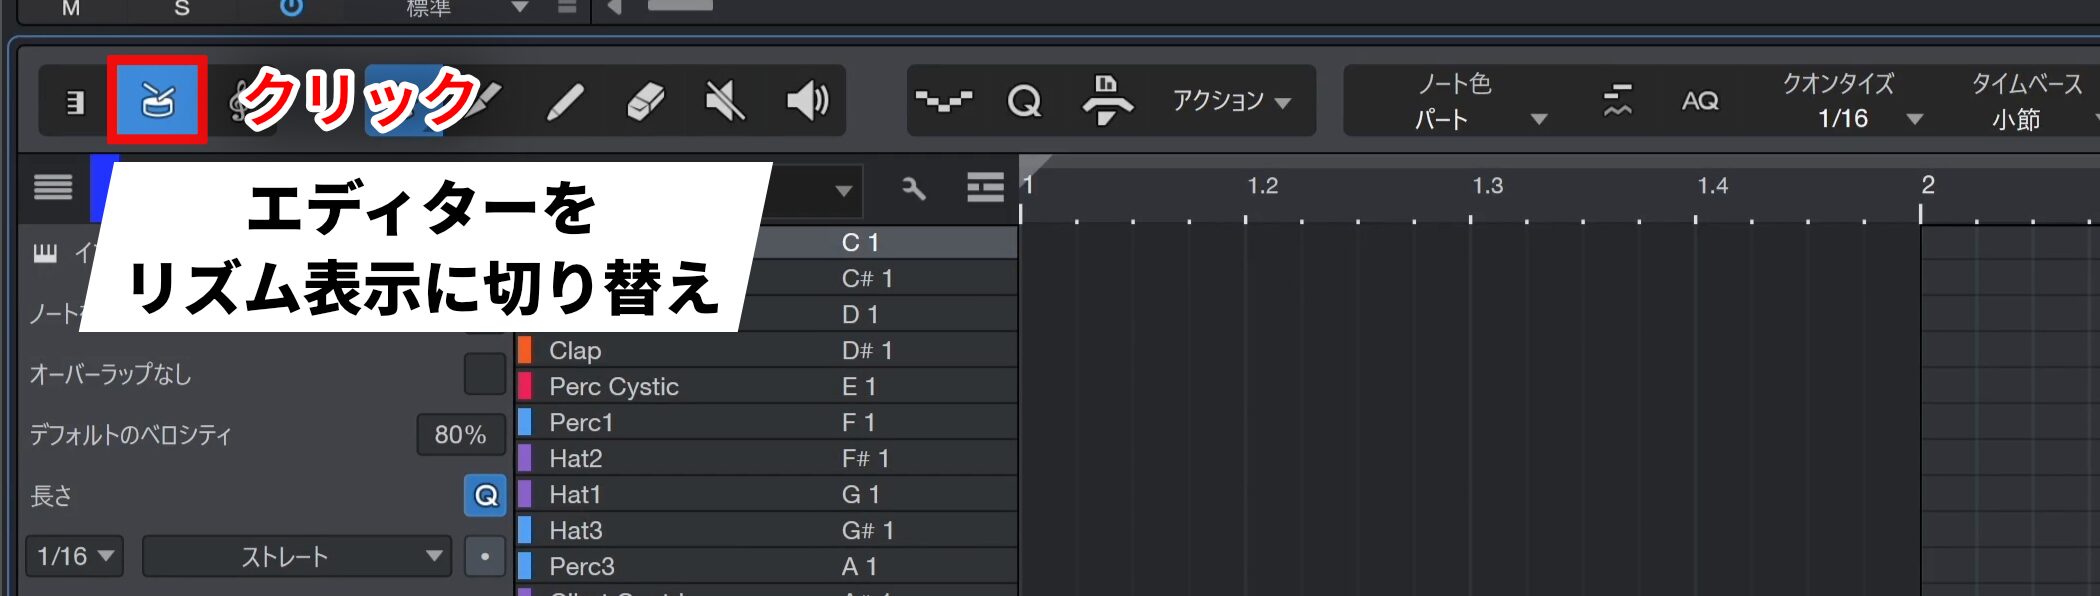Screen dimensions: 2100x596
Task: Open the タイムベース 小節 menu
Action: tap(2030, 119)
